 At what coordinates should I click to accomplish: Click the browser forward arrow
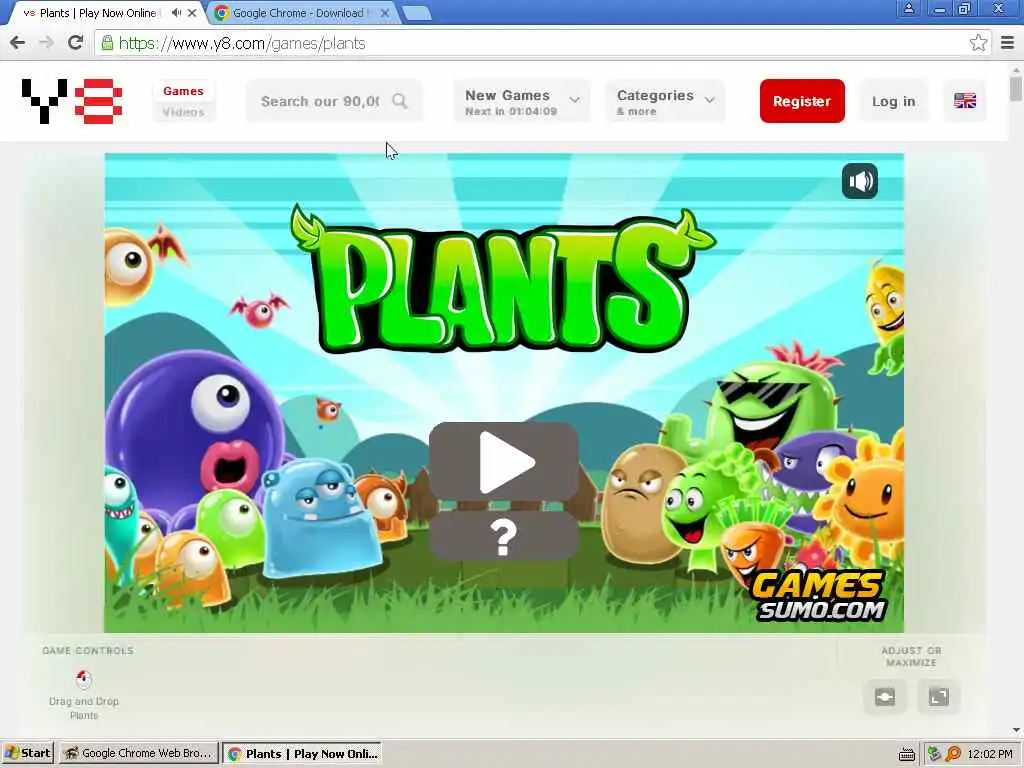[46, 43]
